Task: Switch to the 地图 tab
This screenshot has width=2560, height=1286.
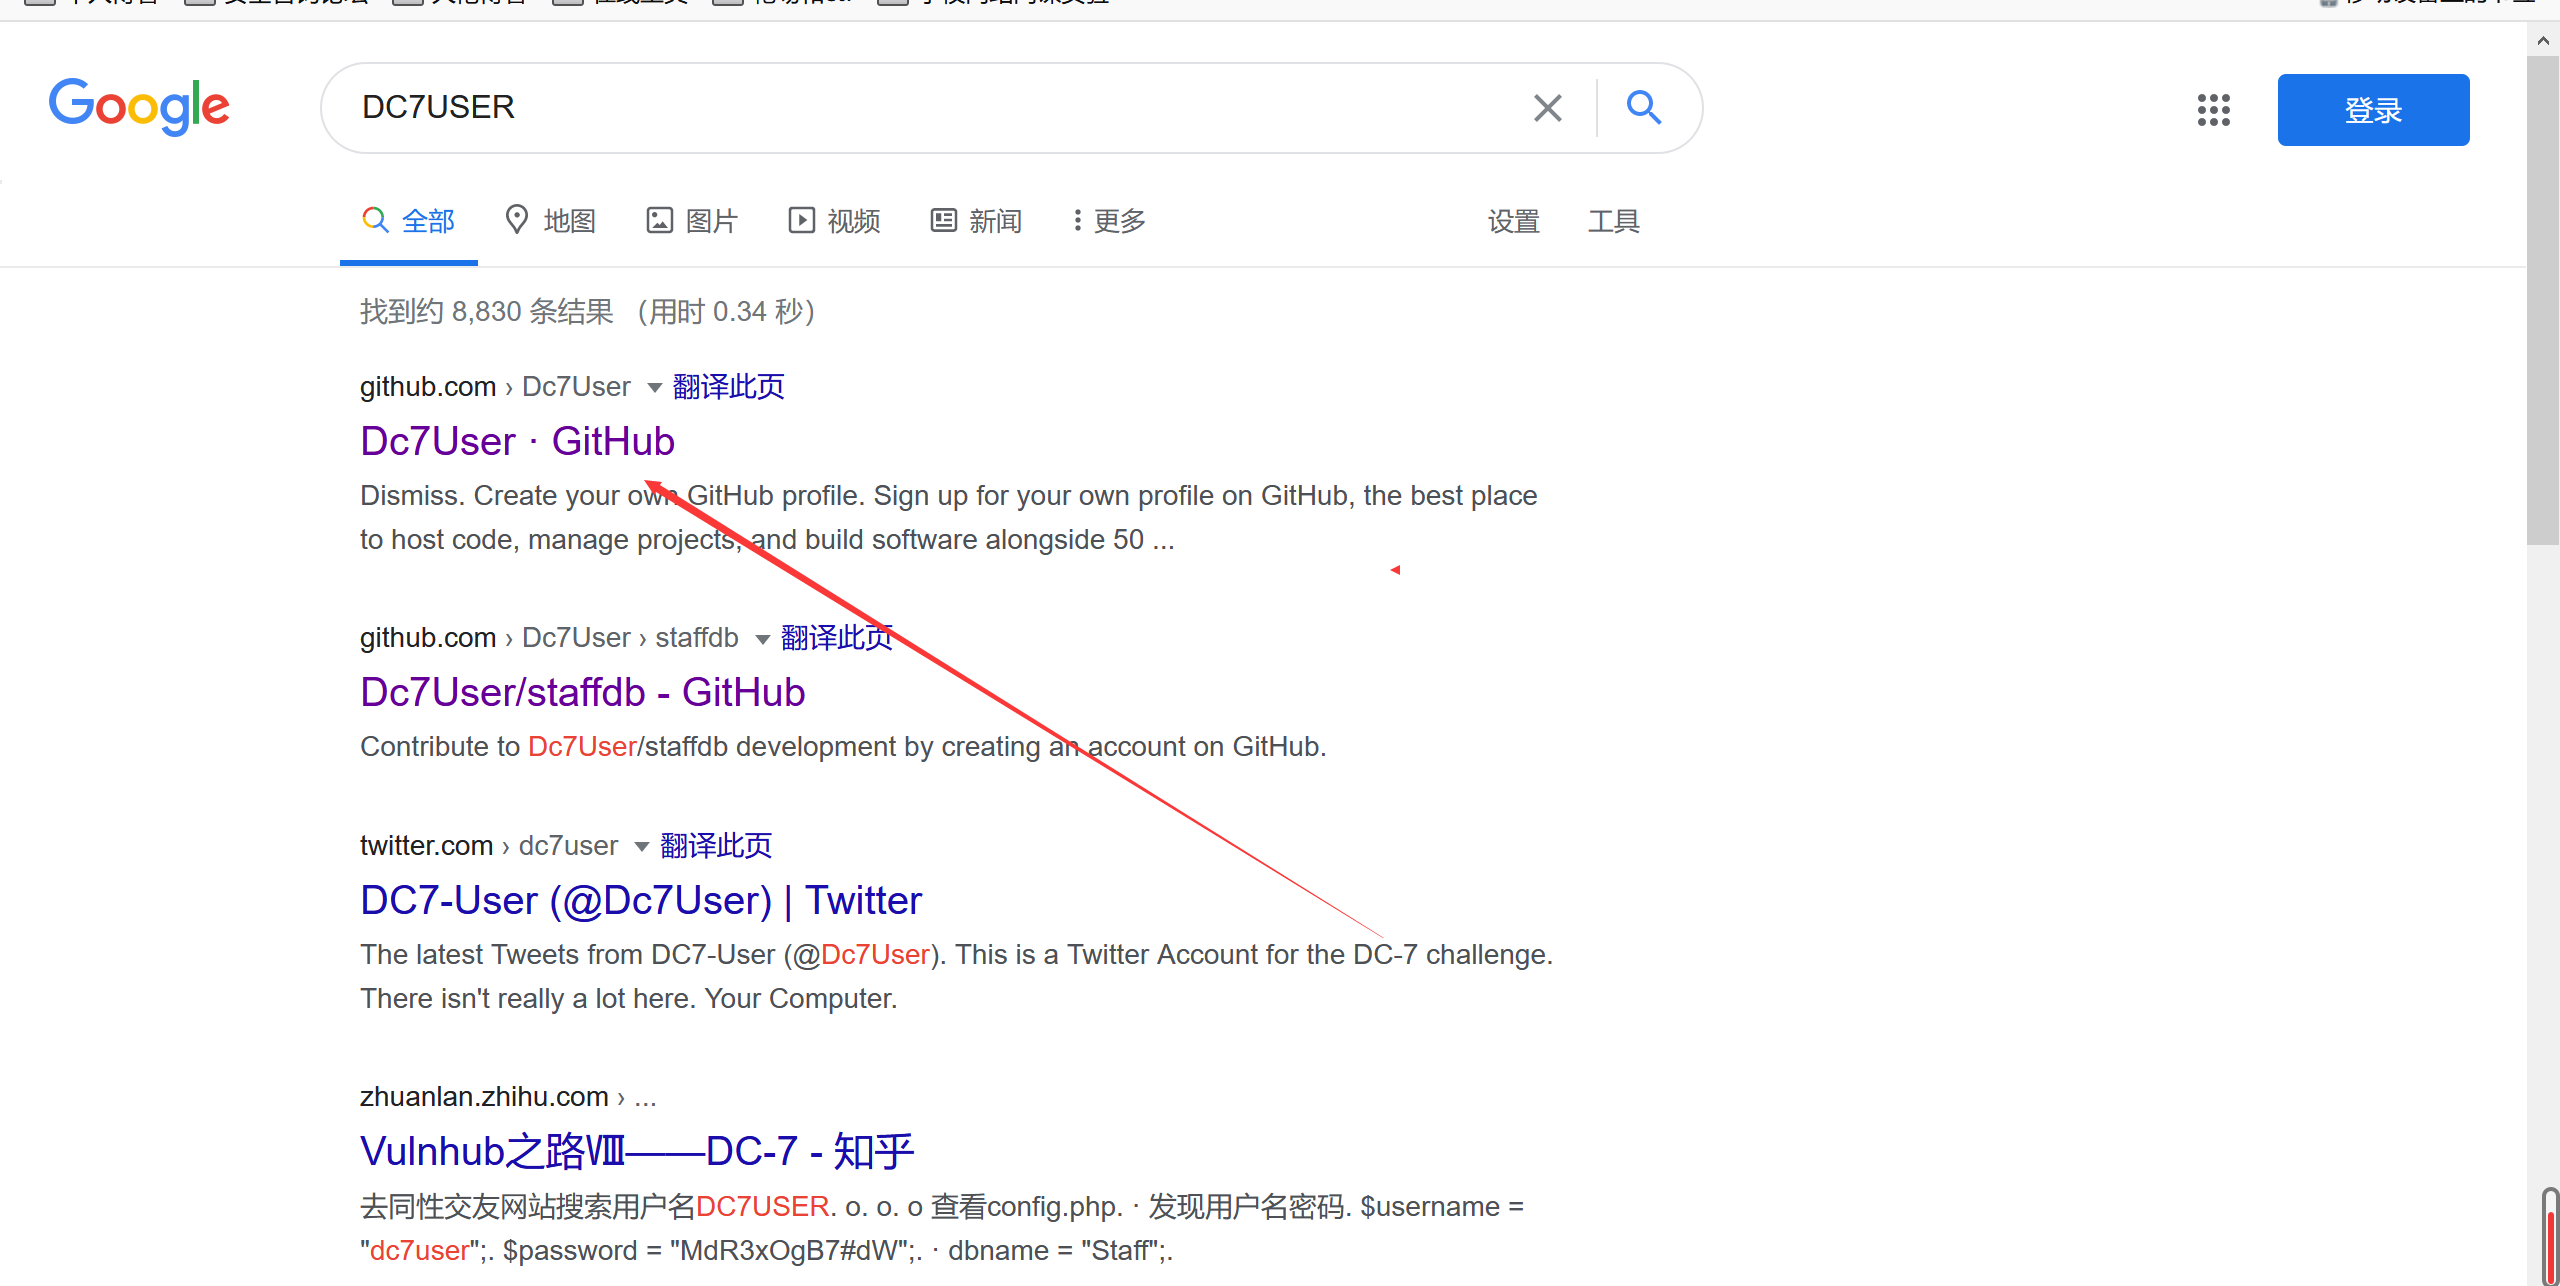Action: (x=550, y=221)
